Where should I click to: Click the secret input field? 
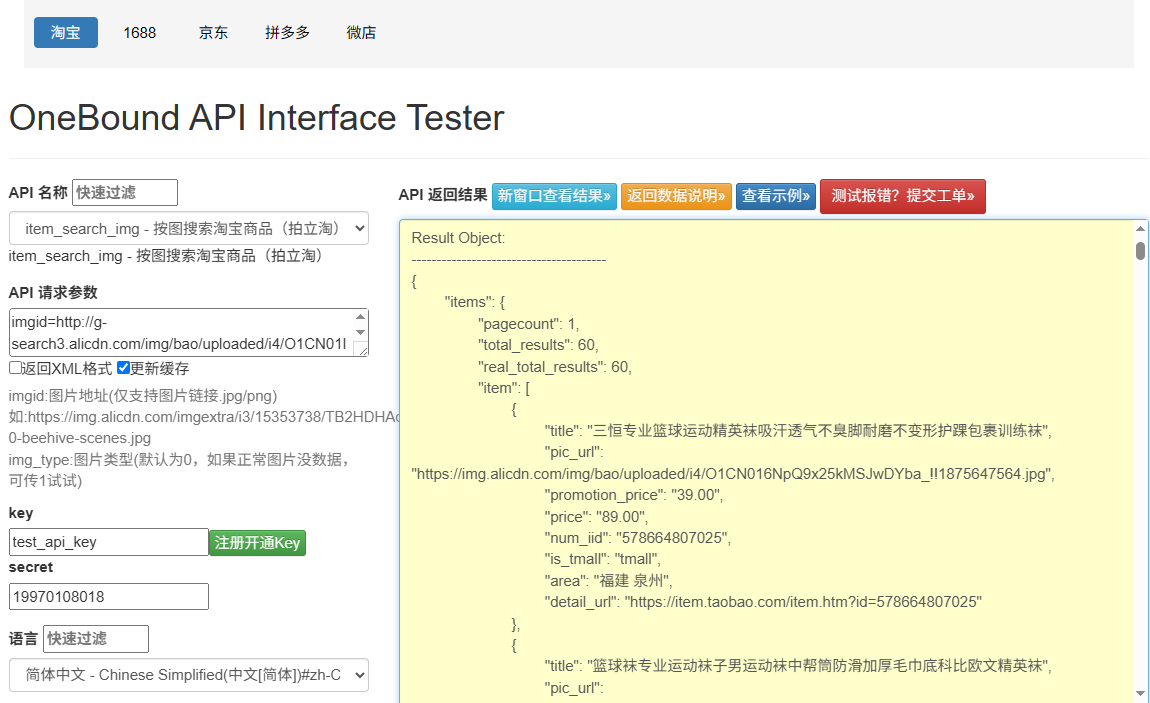109,596
